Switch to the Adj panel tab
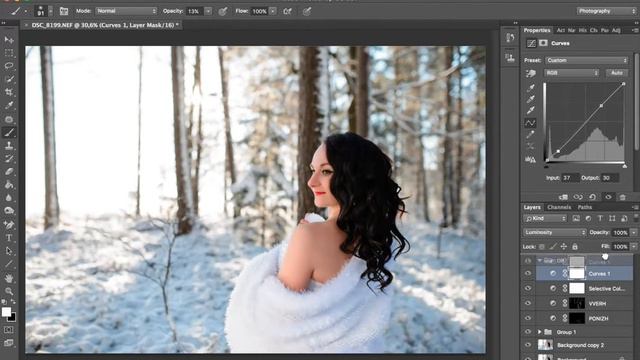Image resolution: width=640 pixels, height=360 pixels. tap(616, 30)
